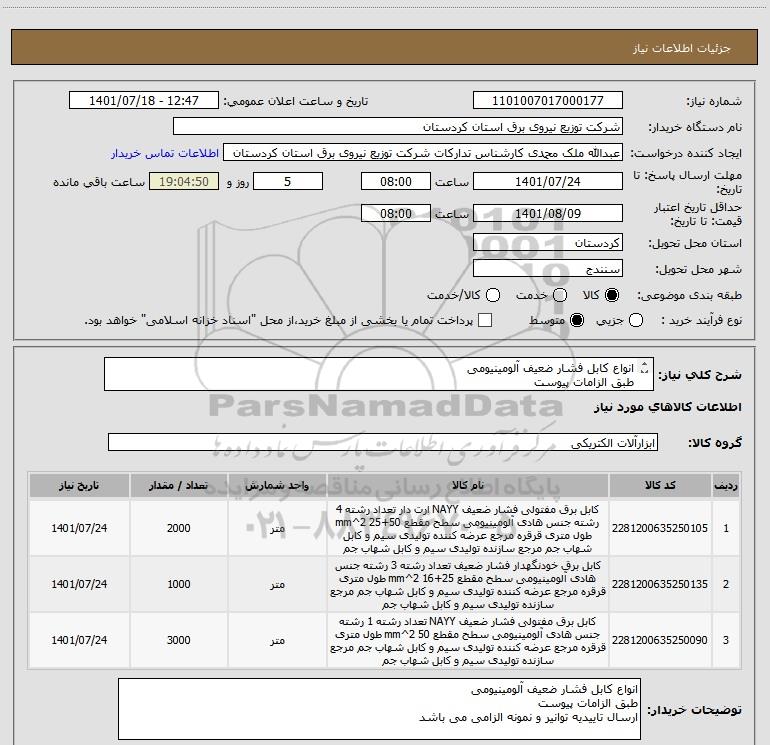Click the quantity cell 2000
Screen dimensions: 770x745
coord(178,528)
